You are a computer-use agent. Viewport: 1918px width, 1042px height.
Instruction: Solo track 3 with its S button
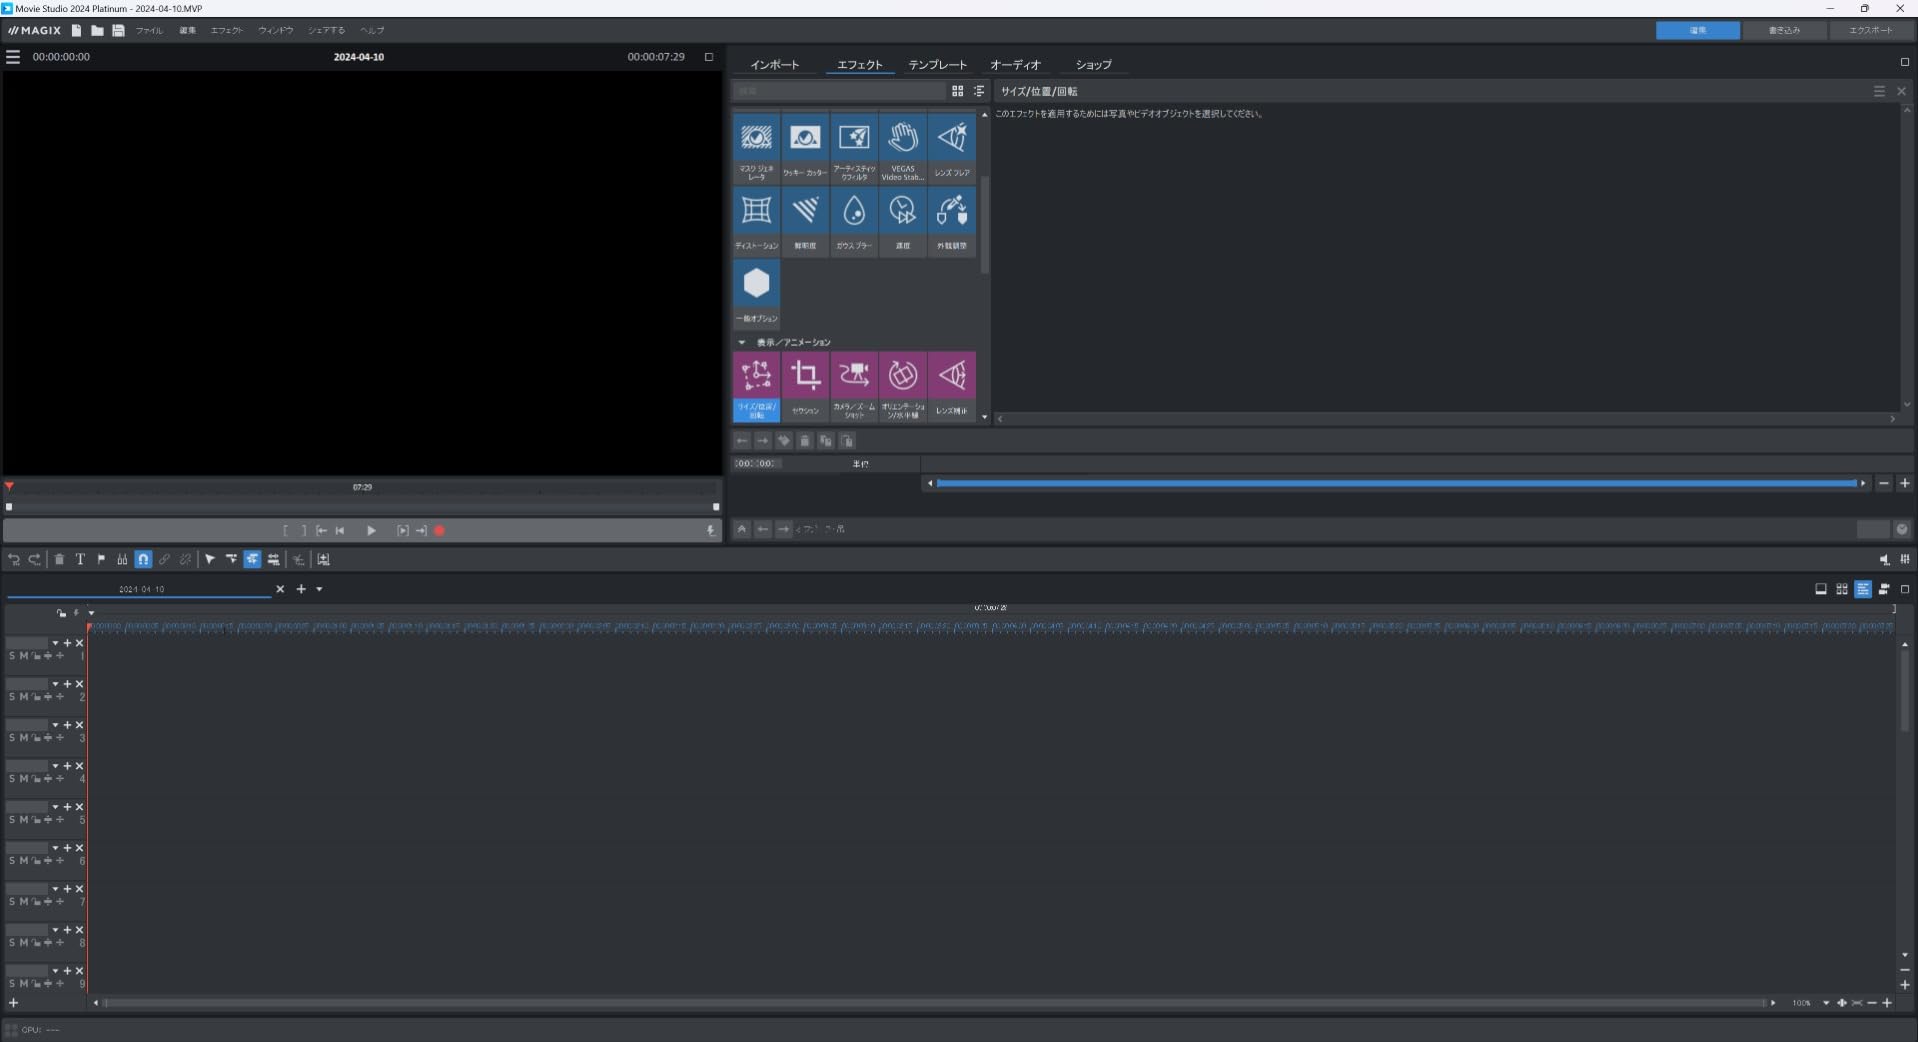click(13, 738)
